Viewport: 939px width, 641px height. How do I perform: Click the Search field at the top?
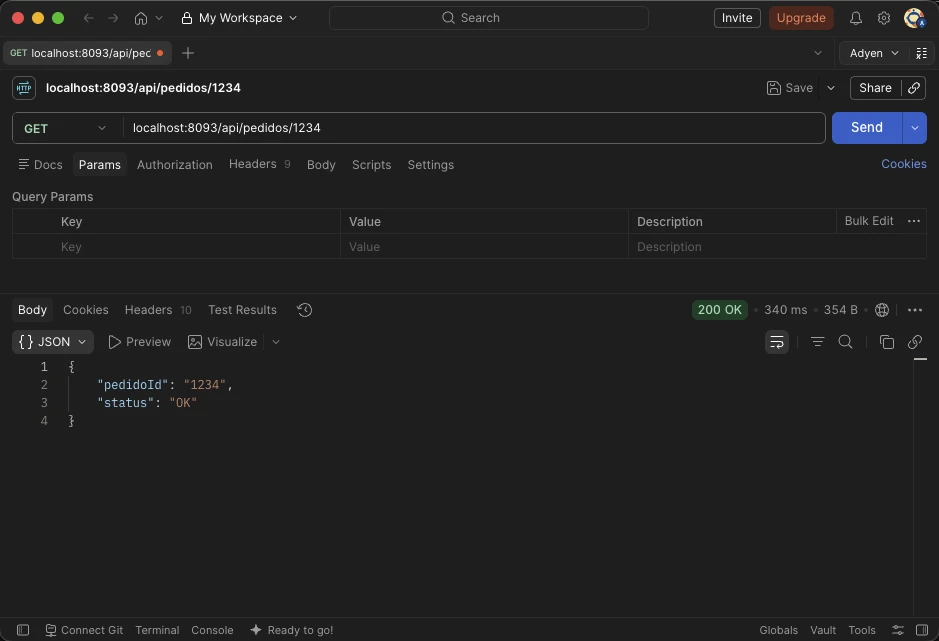point(489,18)
